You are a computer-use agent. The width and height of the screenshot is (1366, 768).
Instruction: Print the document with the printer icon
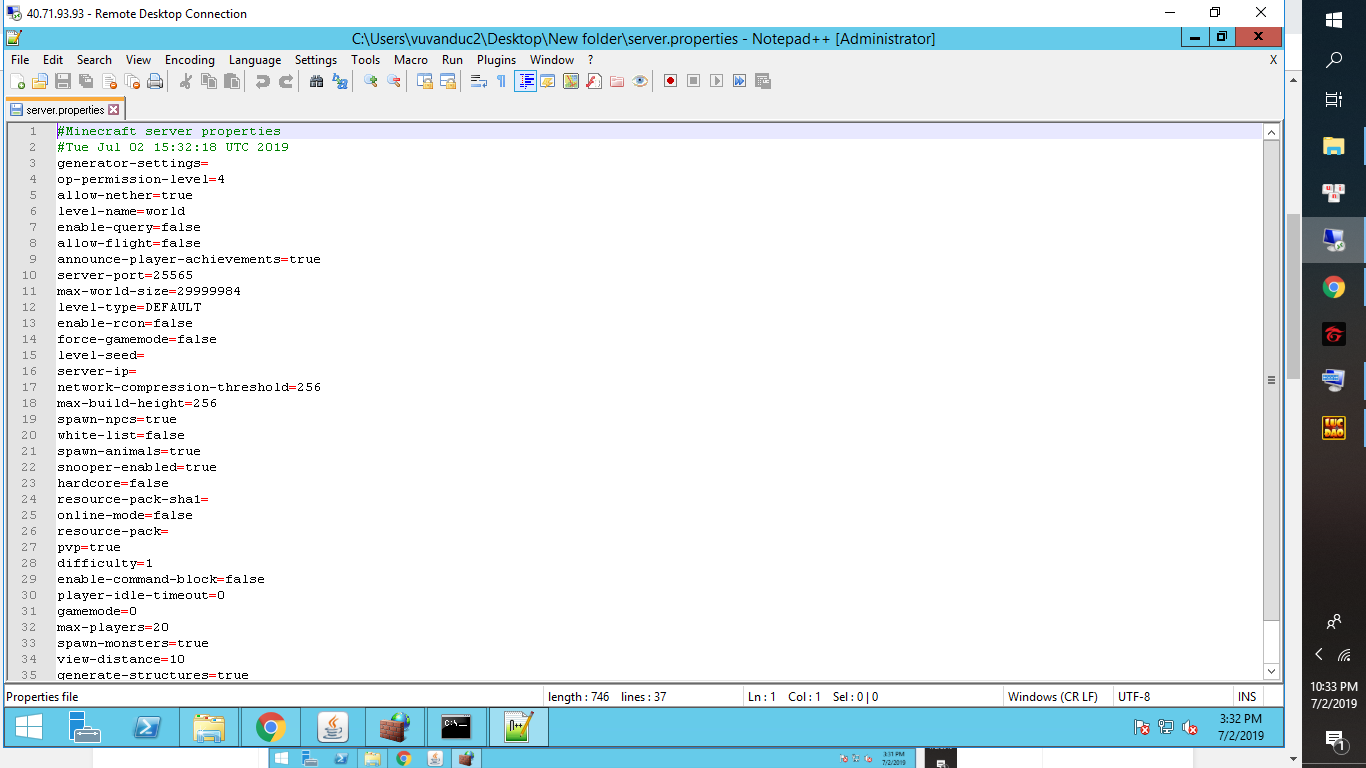(x=155, y=81)
